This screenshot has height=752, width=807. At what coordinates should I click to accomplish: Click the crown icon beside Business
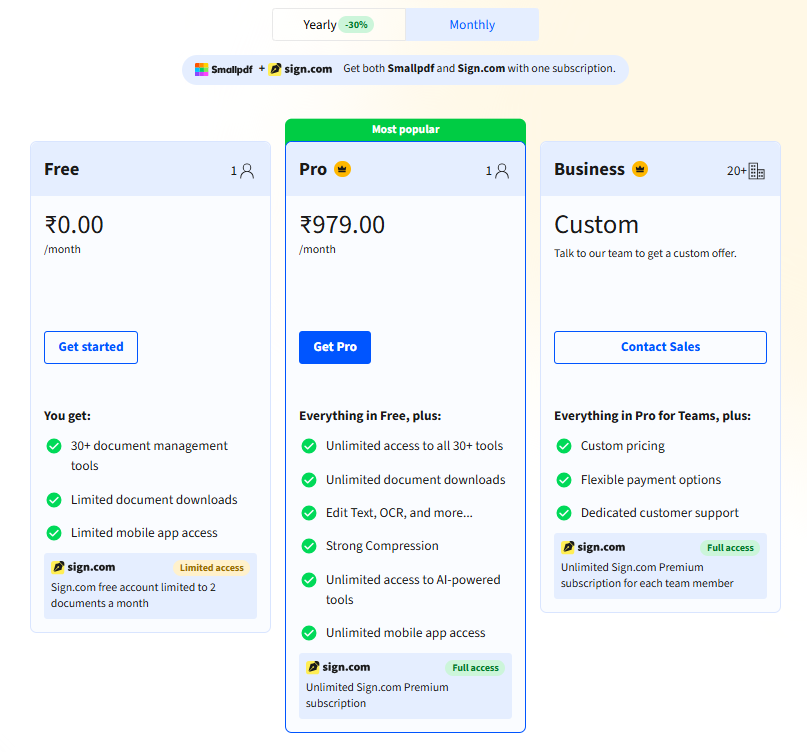tap(640, 169)
